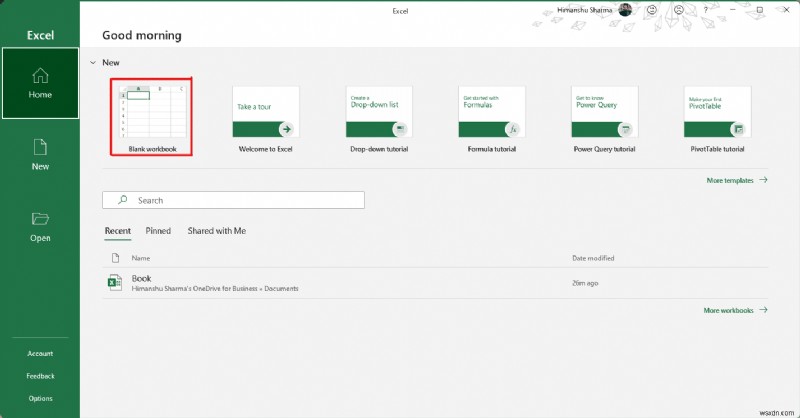Viewport: 800px width, 418px height.
Task: Open Excel Options in the sidebar
Action: 40,399
